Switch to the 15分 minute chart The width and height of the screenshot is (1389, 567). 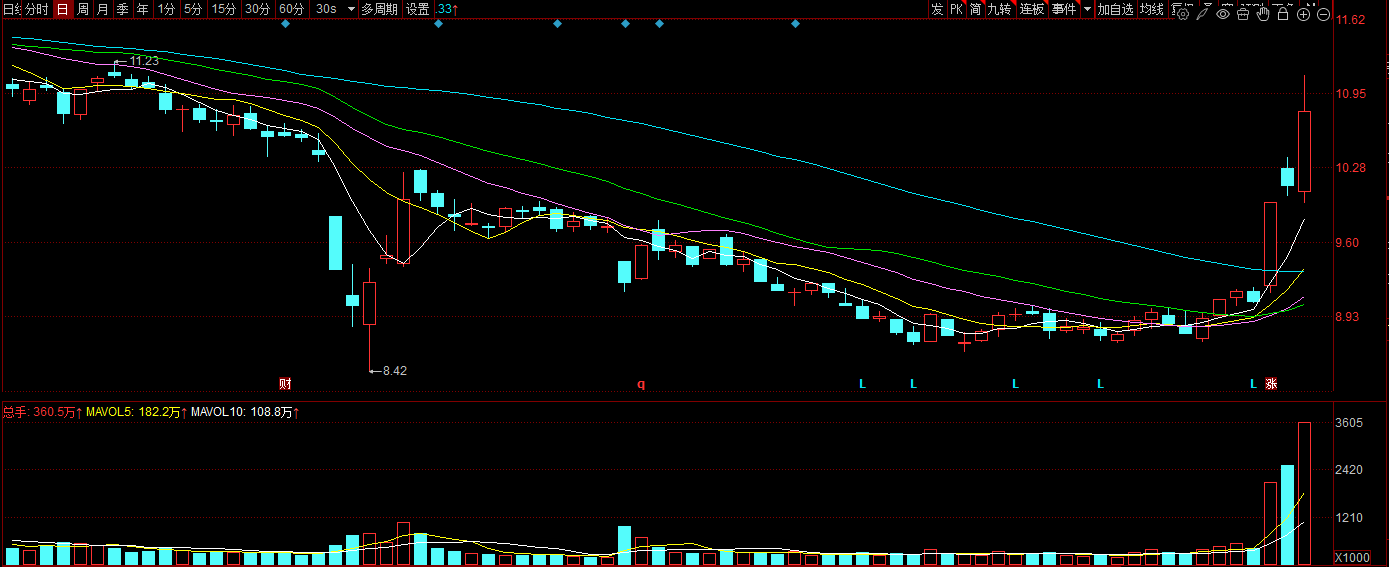pyautogui.click(x=224, y=9)
